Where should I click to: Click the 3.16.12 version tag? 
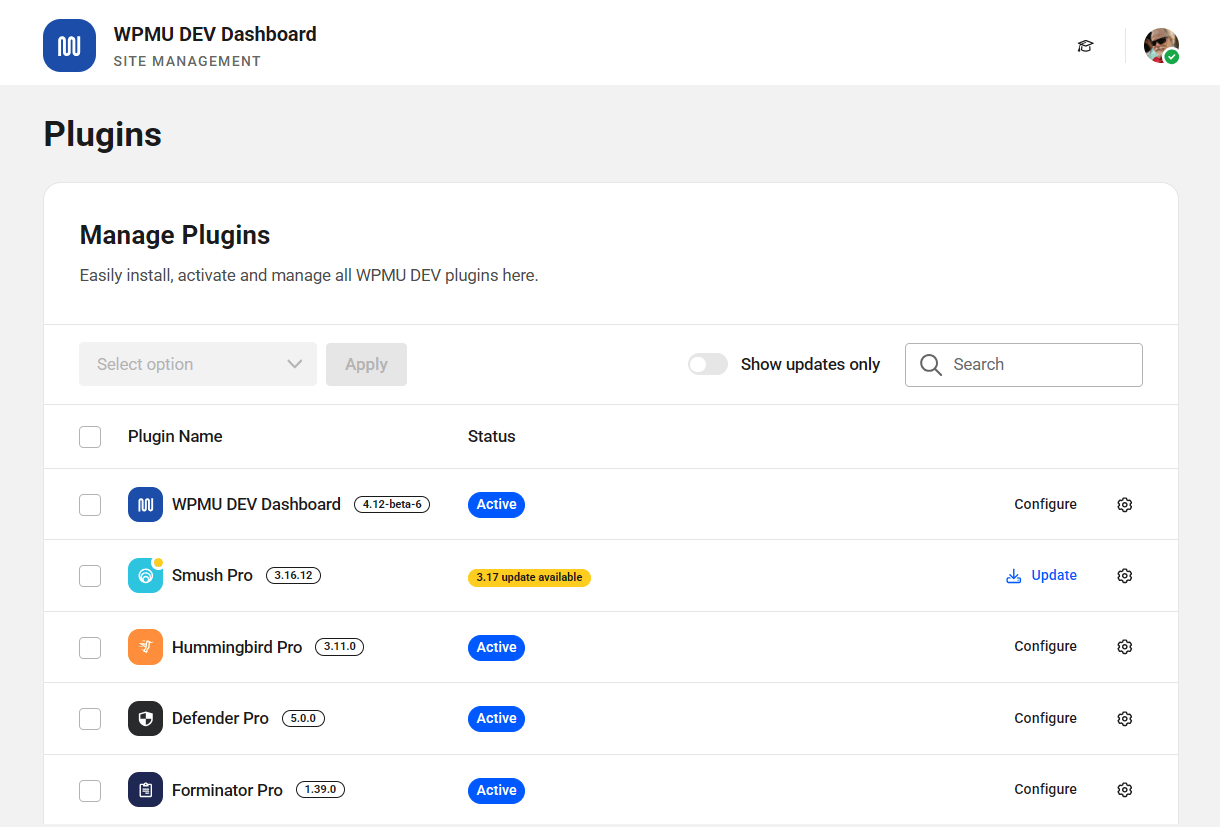click(293, 575)
